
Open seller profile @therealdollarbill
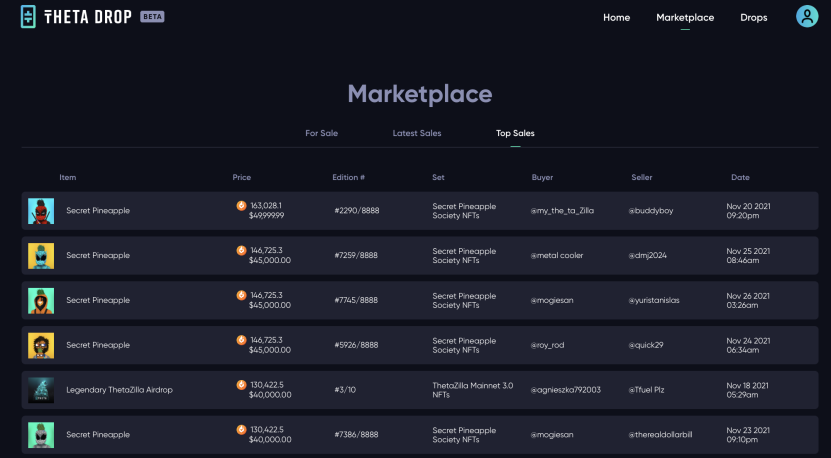tap(660, 435)
